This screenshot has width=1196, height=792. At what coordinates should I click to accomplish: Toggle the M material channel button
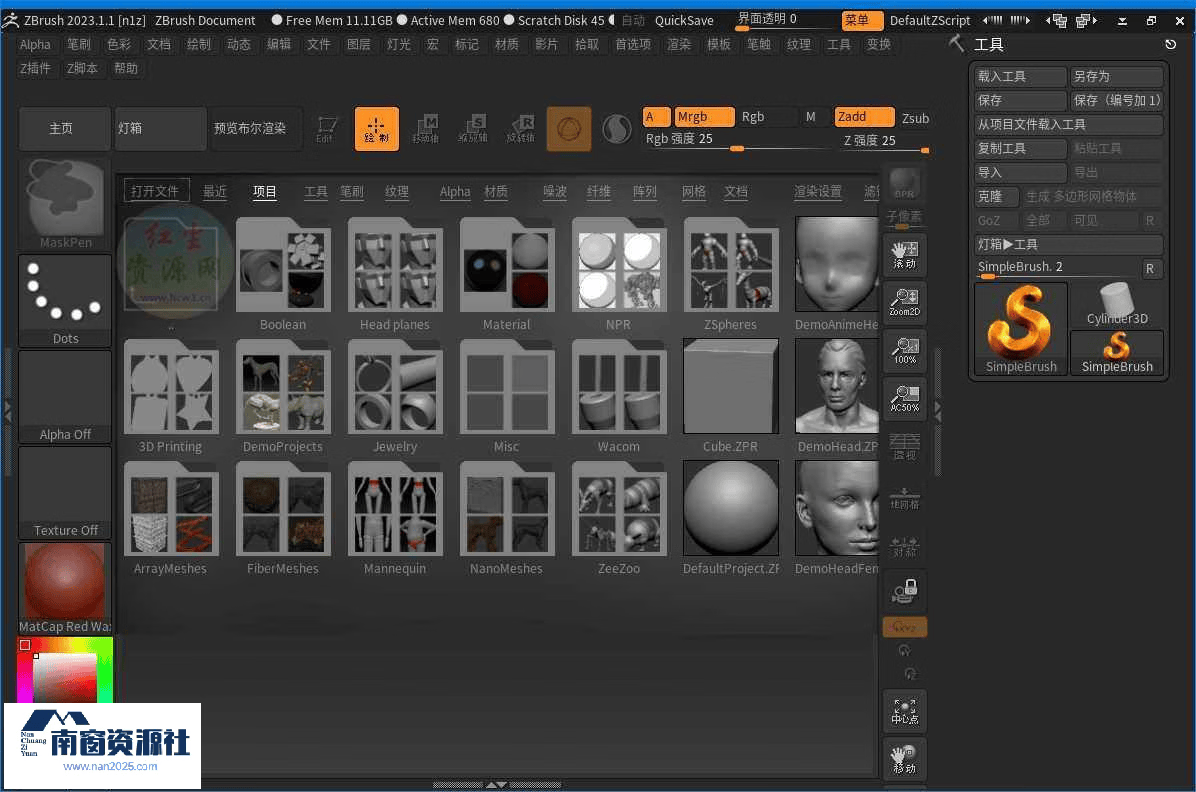tap(810, 117)
